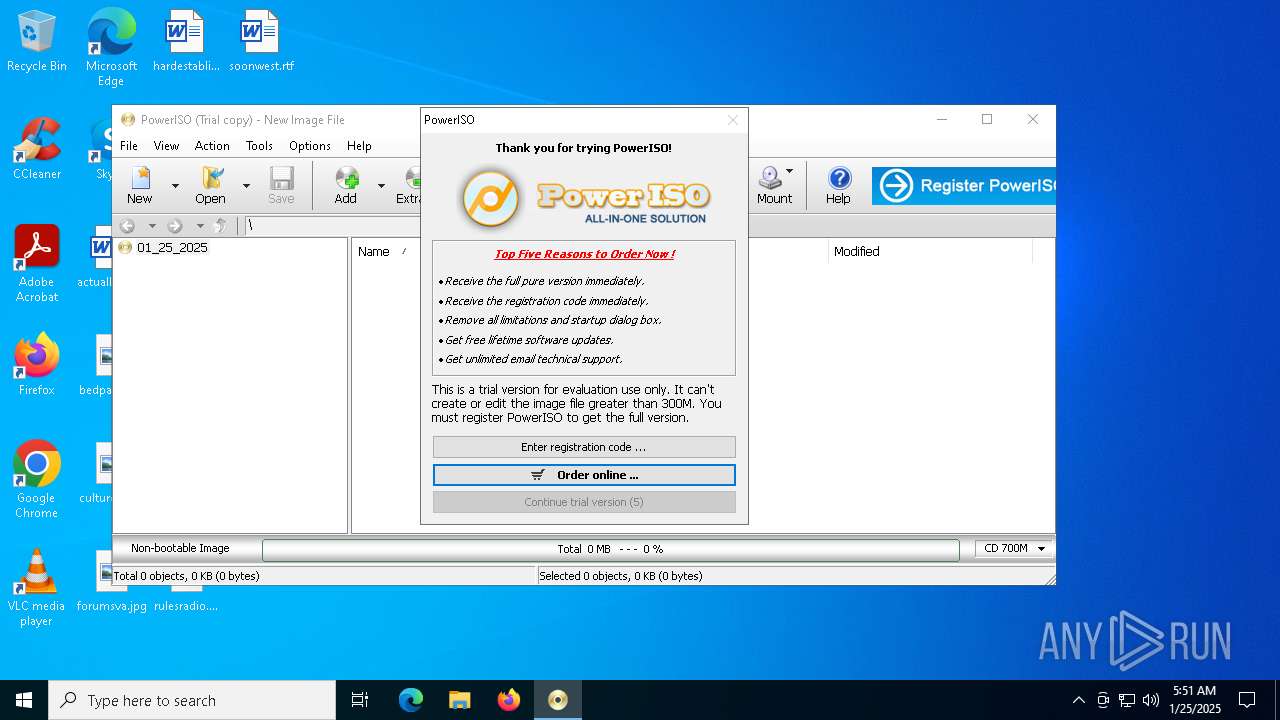Open the Back history dropdown arrow

[x=152, y=226]
